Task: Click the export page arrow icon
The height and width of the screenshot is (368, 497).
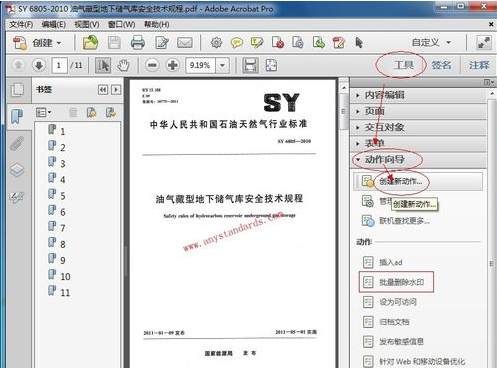Action: pos(319,43)
